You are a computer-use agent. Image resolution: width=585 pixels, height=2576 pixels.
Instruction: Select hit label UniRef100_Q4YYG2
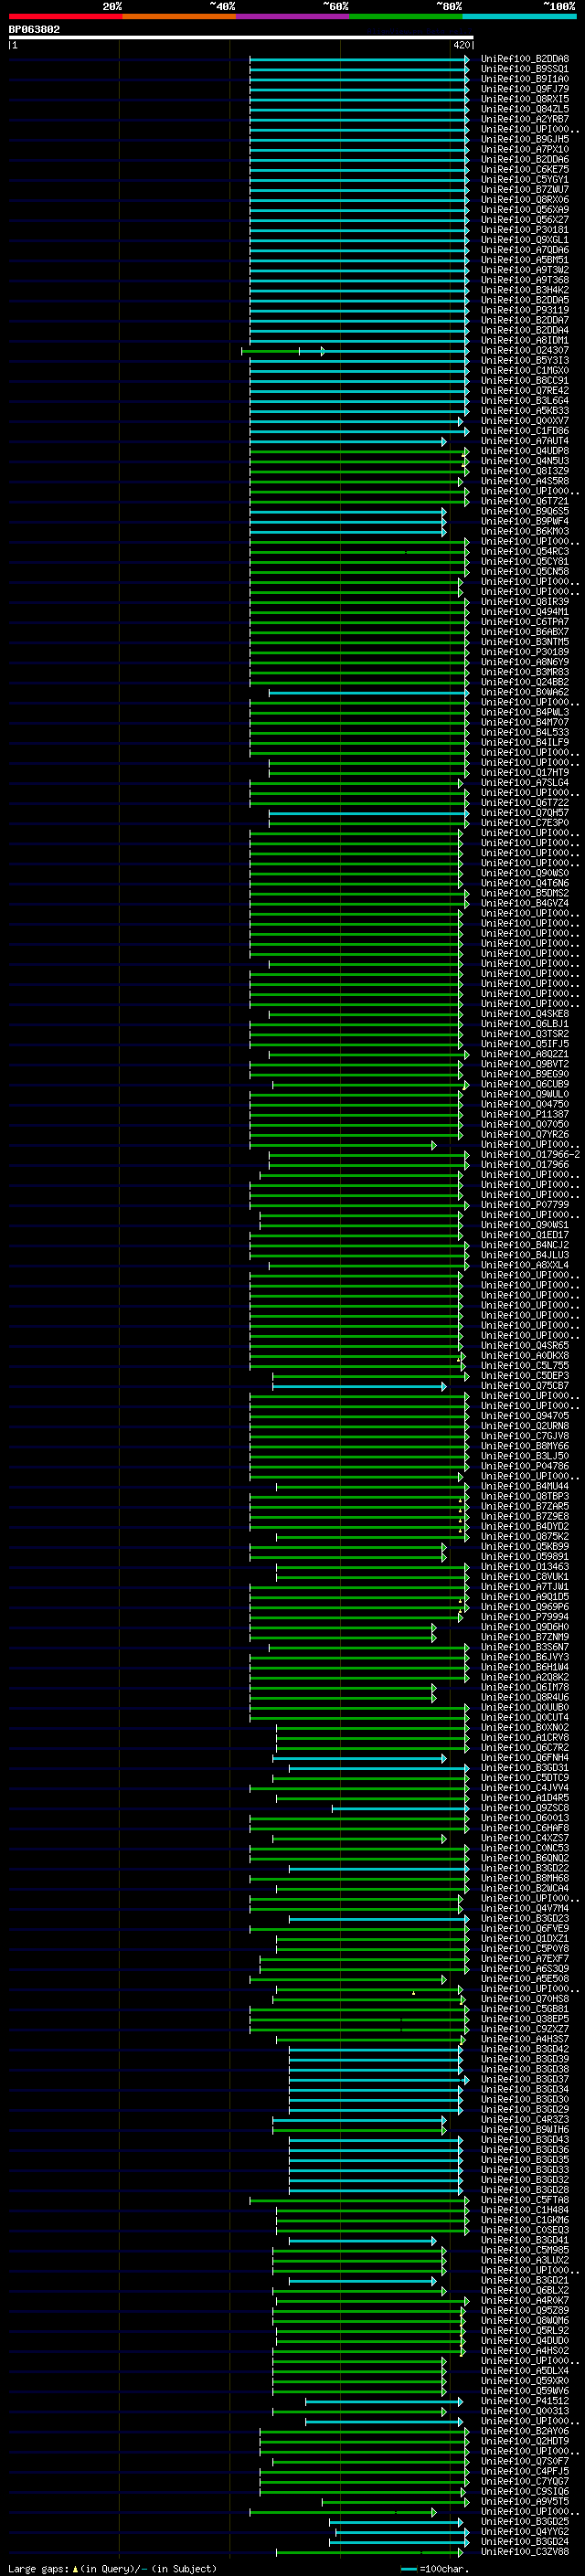pyautogui.click(x=524, y=2531)
